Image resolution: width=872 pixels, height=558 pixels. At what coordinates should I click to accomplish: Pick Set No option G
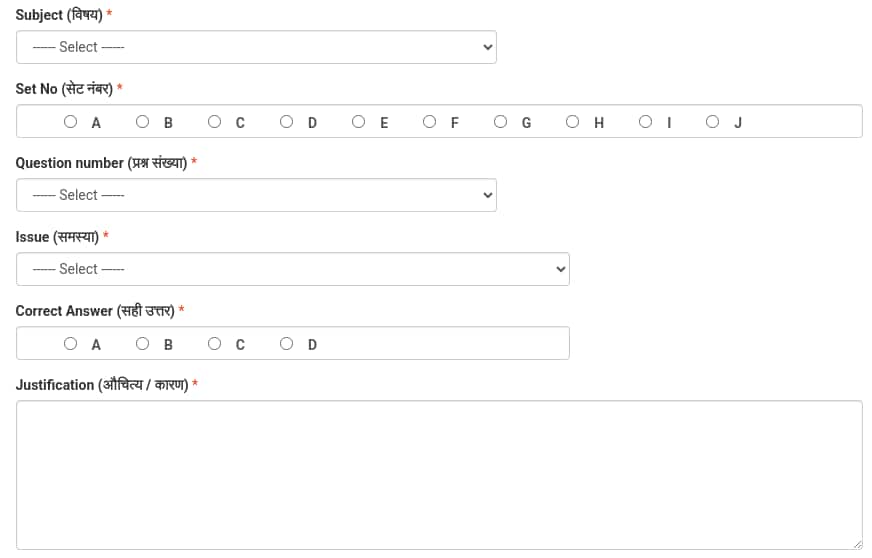tap(500, 122)
